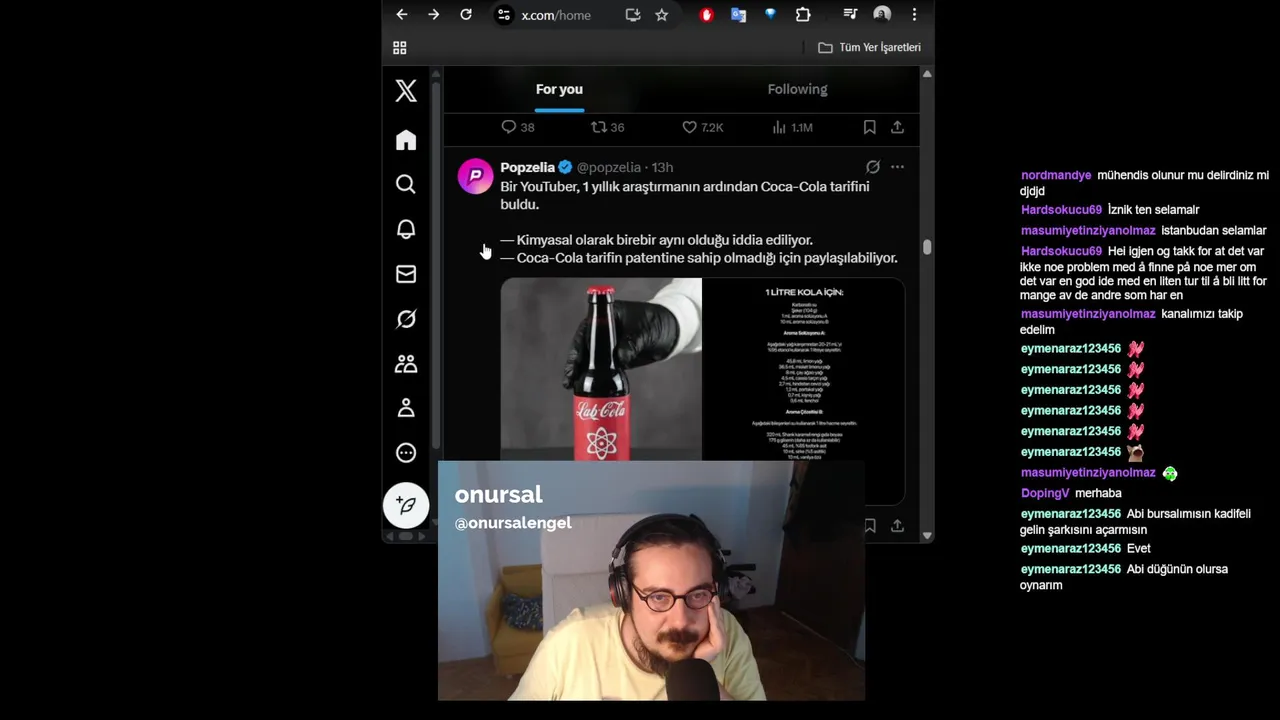Go forward with the browser forward arrow
Image resolution: width=1280 pixels, height=720 pixels.
coord(433,15)
